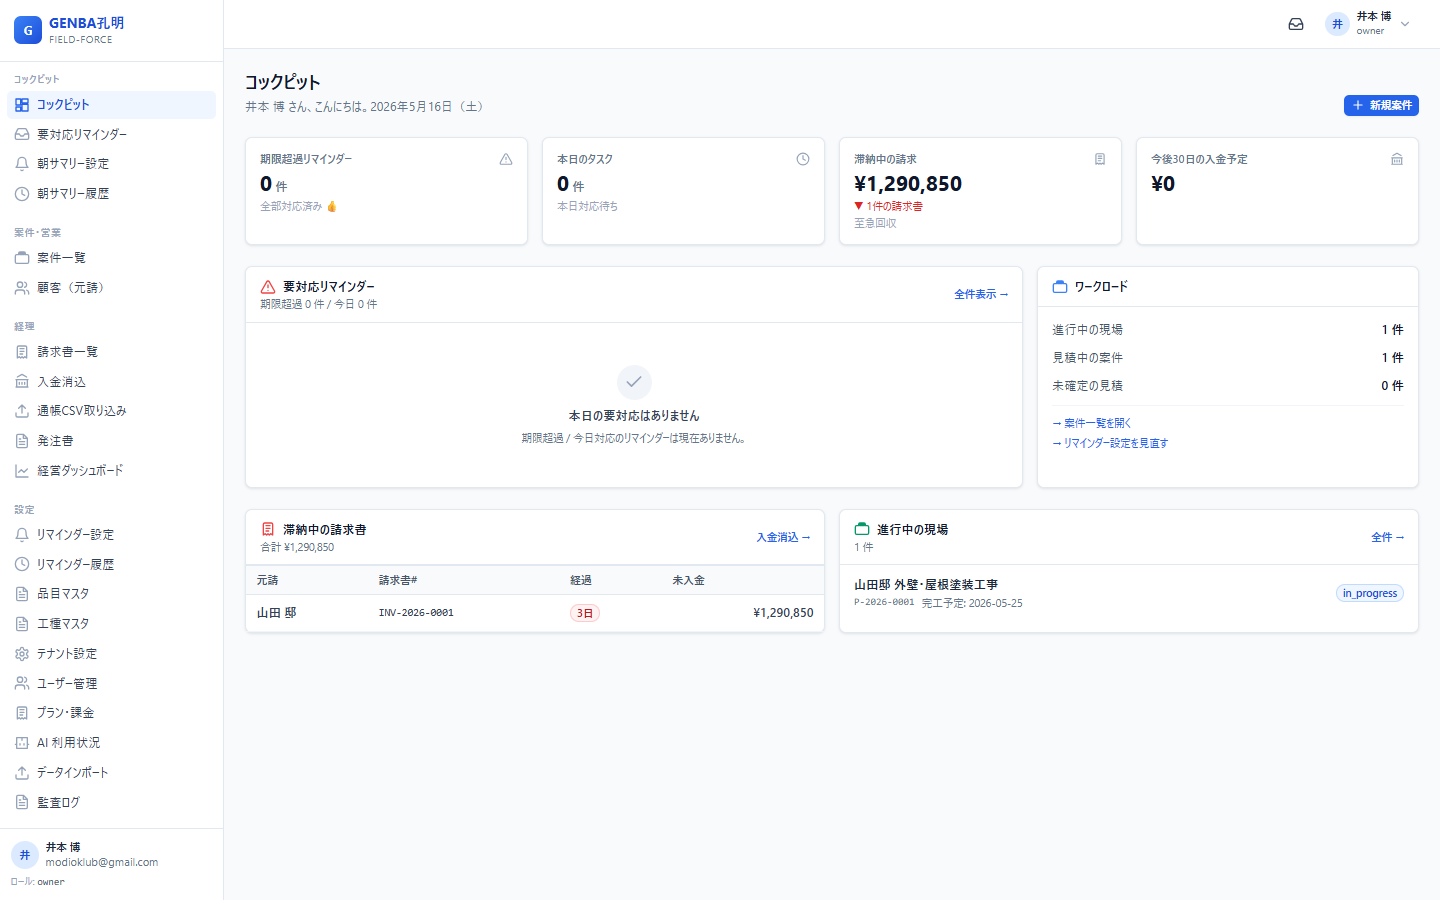The image size is (1440, 900).
Task: Click warning icon on 期限超過リマインダー card
Action: click(506, 159)
